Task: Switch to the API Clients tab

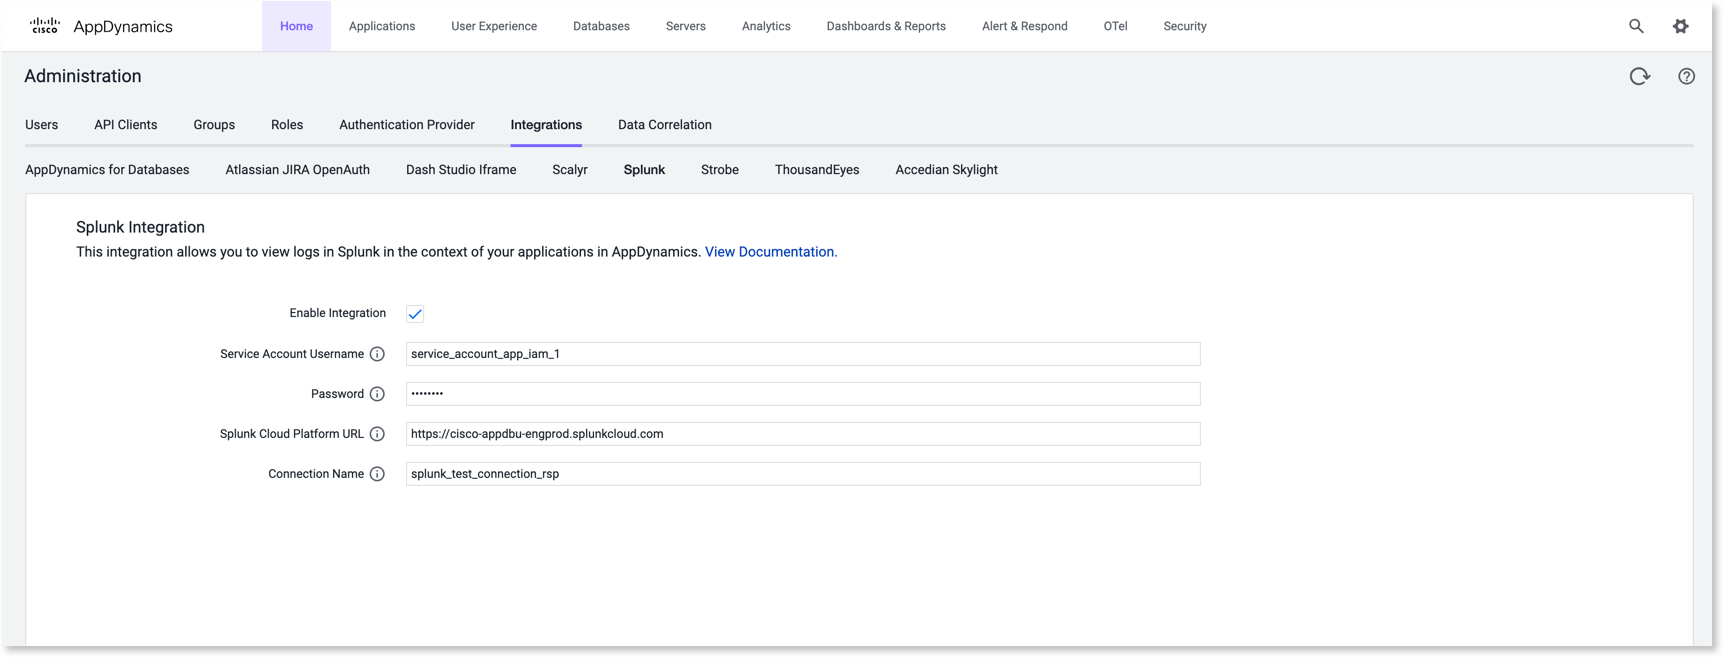Action: pyautogui.click(x=126, y=125)
